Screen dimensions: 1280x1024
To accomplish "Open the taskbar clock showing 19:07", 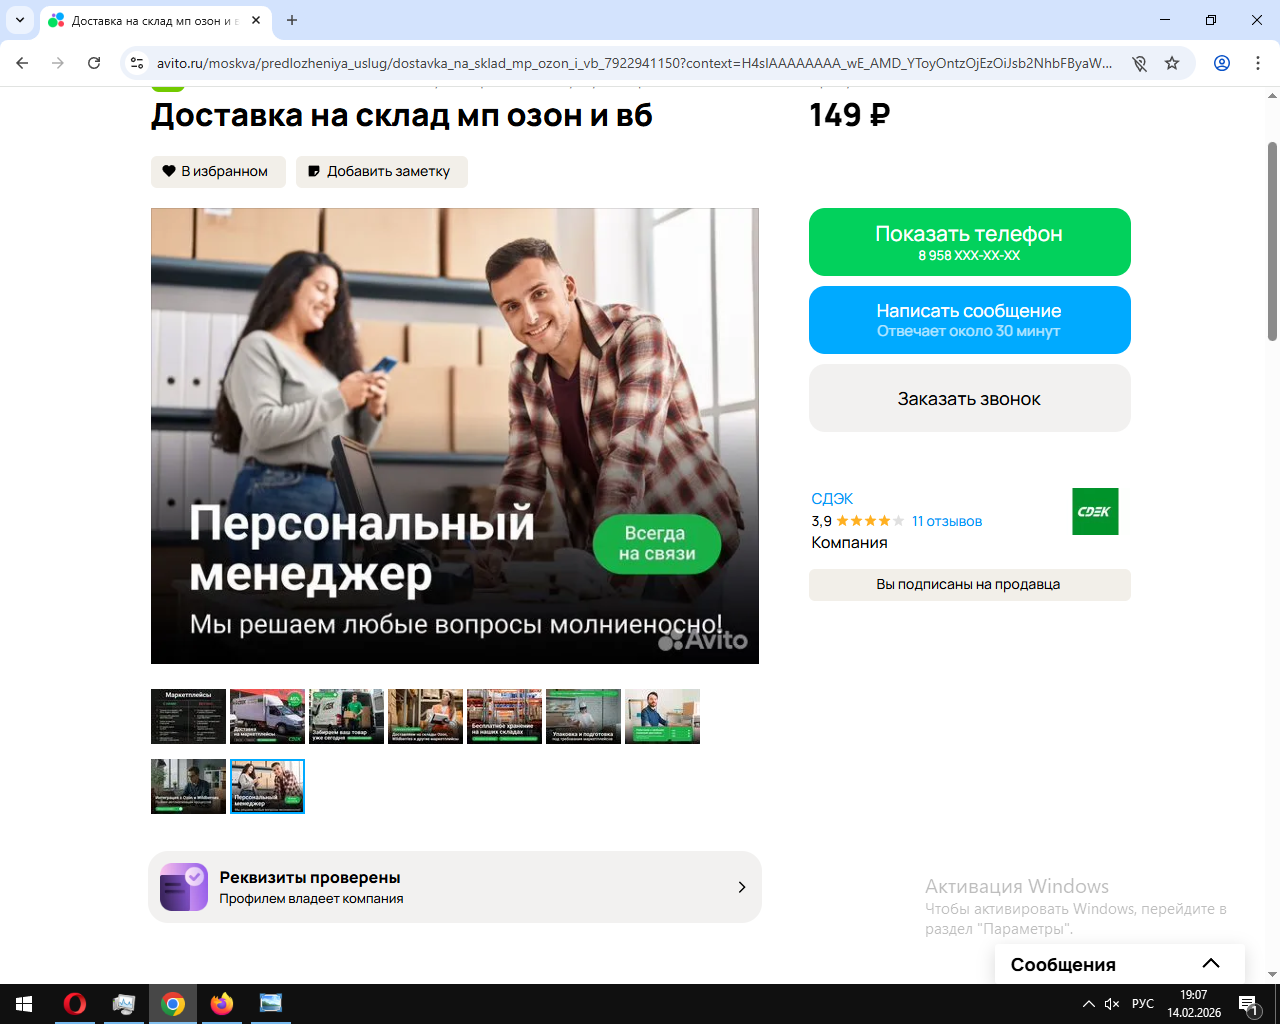I will click(1194, 1004).
